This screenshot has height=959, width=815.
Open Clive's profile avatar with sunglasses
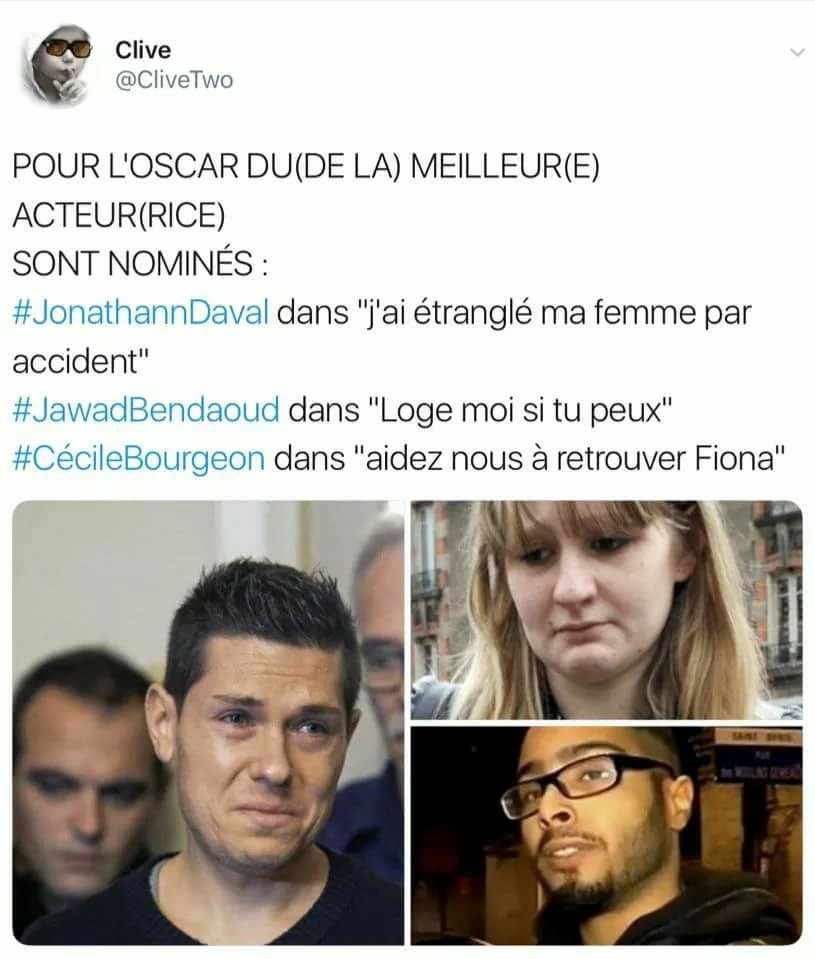(57, 65)
